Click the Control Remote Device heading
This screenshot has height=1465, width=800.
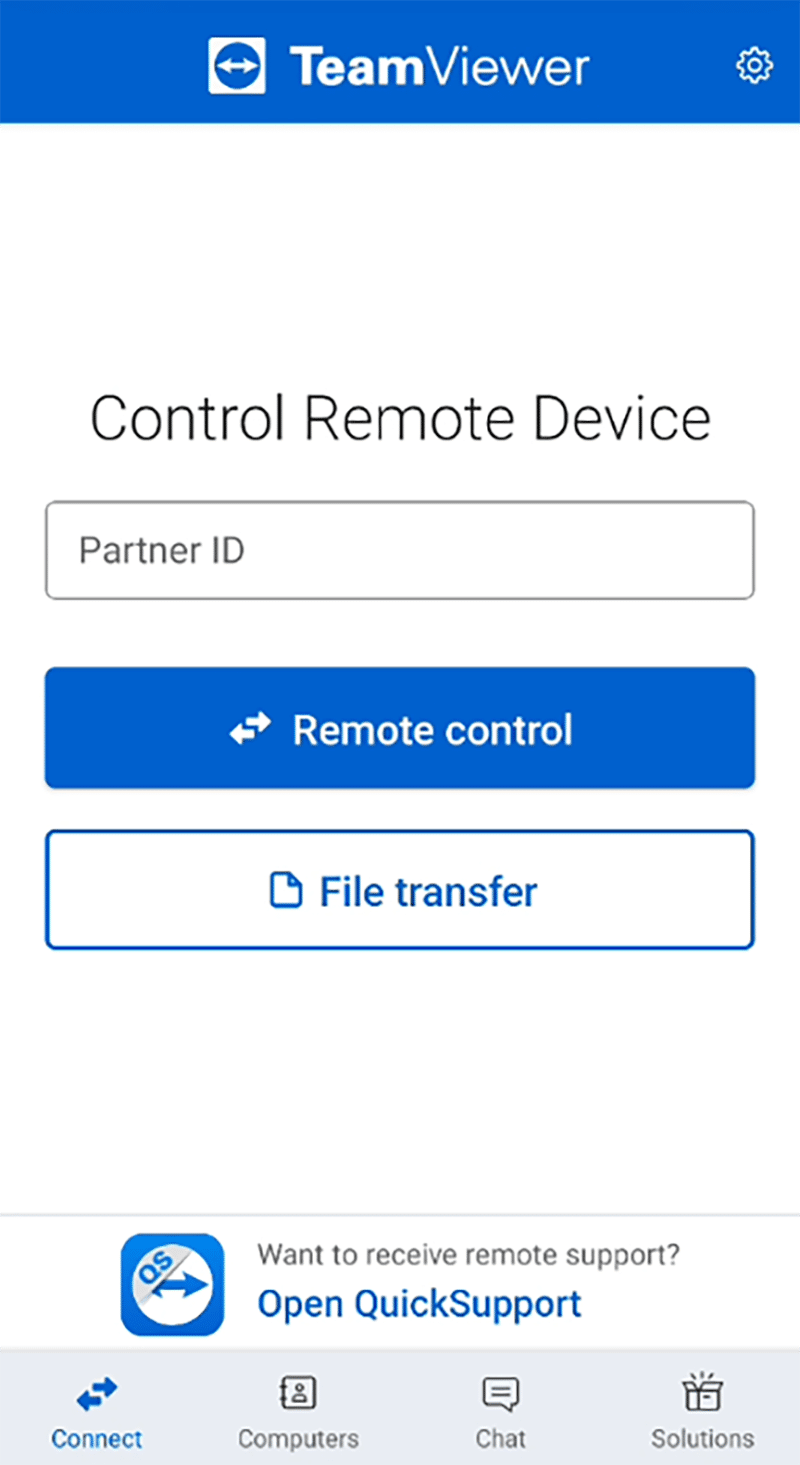400,418
